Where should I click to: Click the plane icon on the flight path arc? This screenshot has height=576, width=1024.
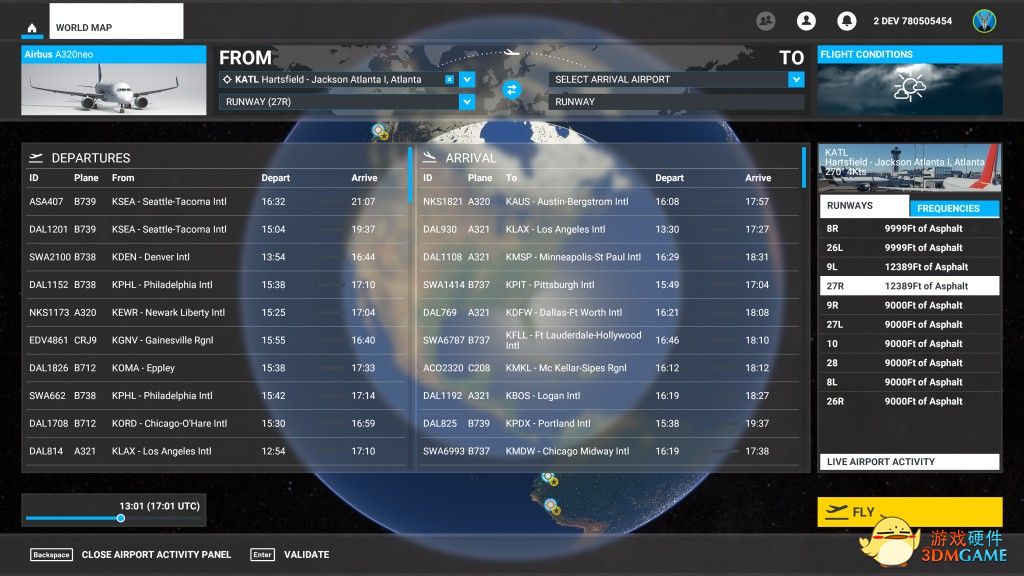click(x=511, y=52)
